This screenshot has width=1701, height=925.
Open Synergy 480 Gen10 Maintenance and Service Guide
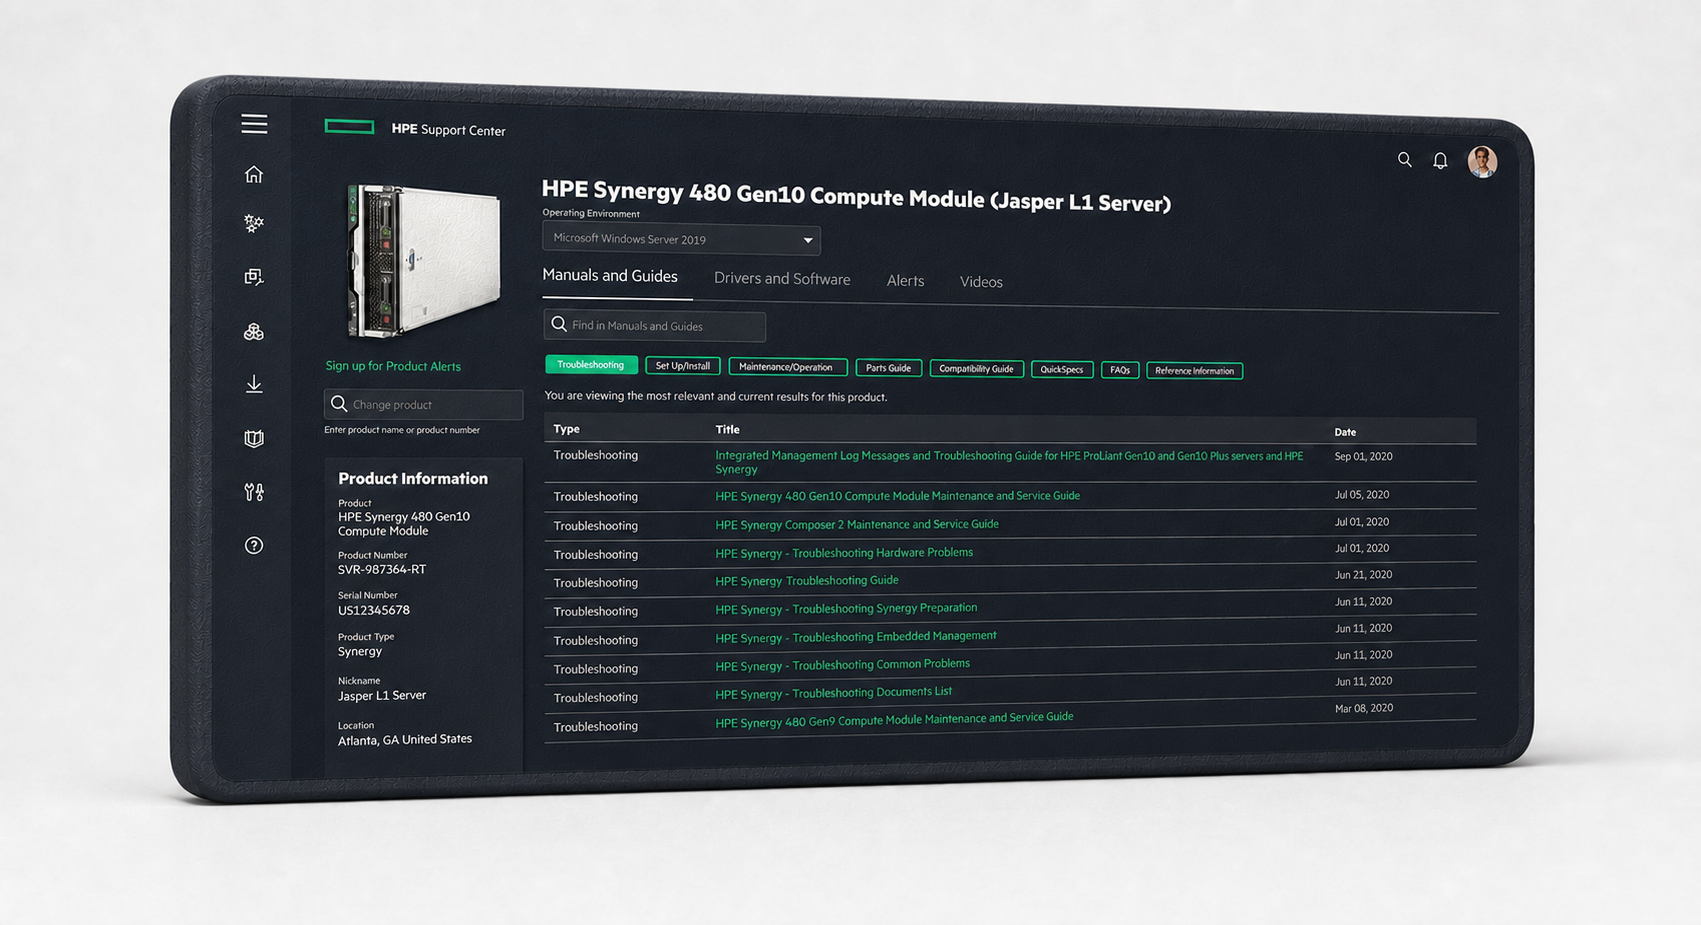tap(897, 496)
